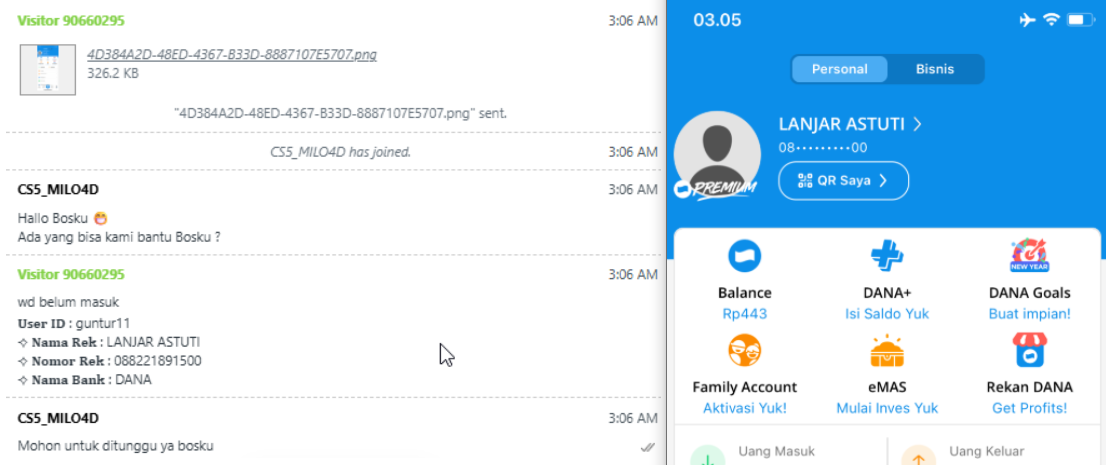Open the sent PNG file link
The width and height of the screenshot is (1106, 465).
[231, 55]
